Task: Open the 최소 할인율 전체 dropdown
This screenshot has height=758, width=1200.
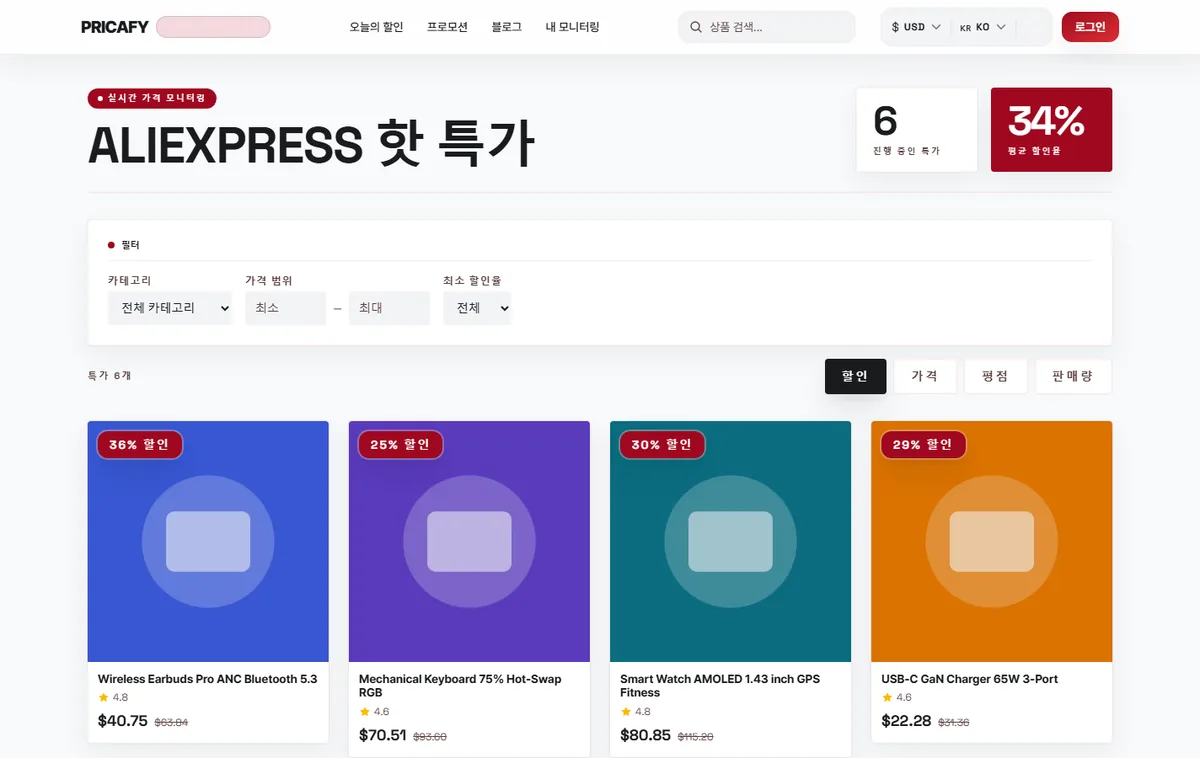Action: click(477, 308)
